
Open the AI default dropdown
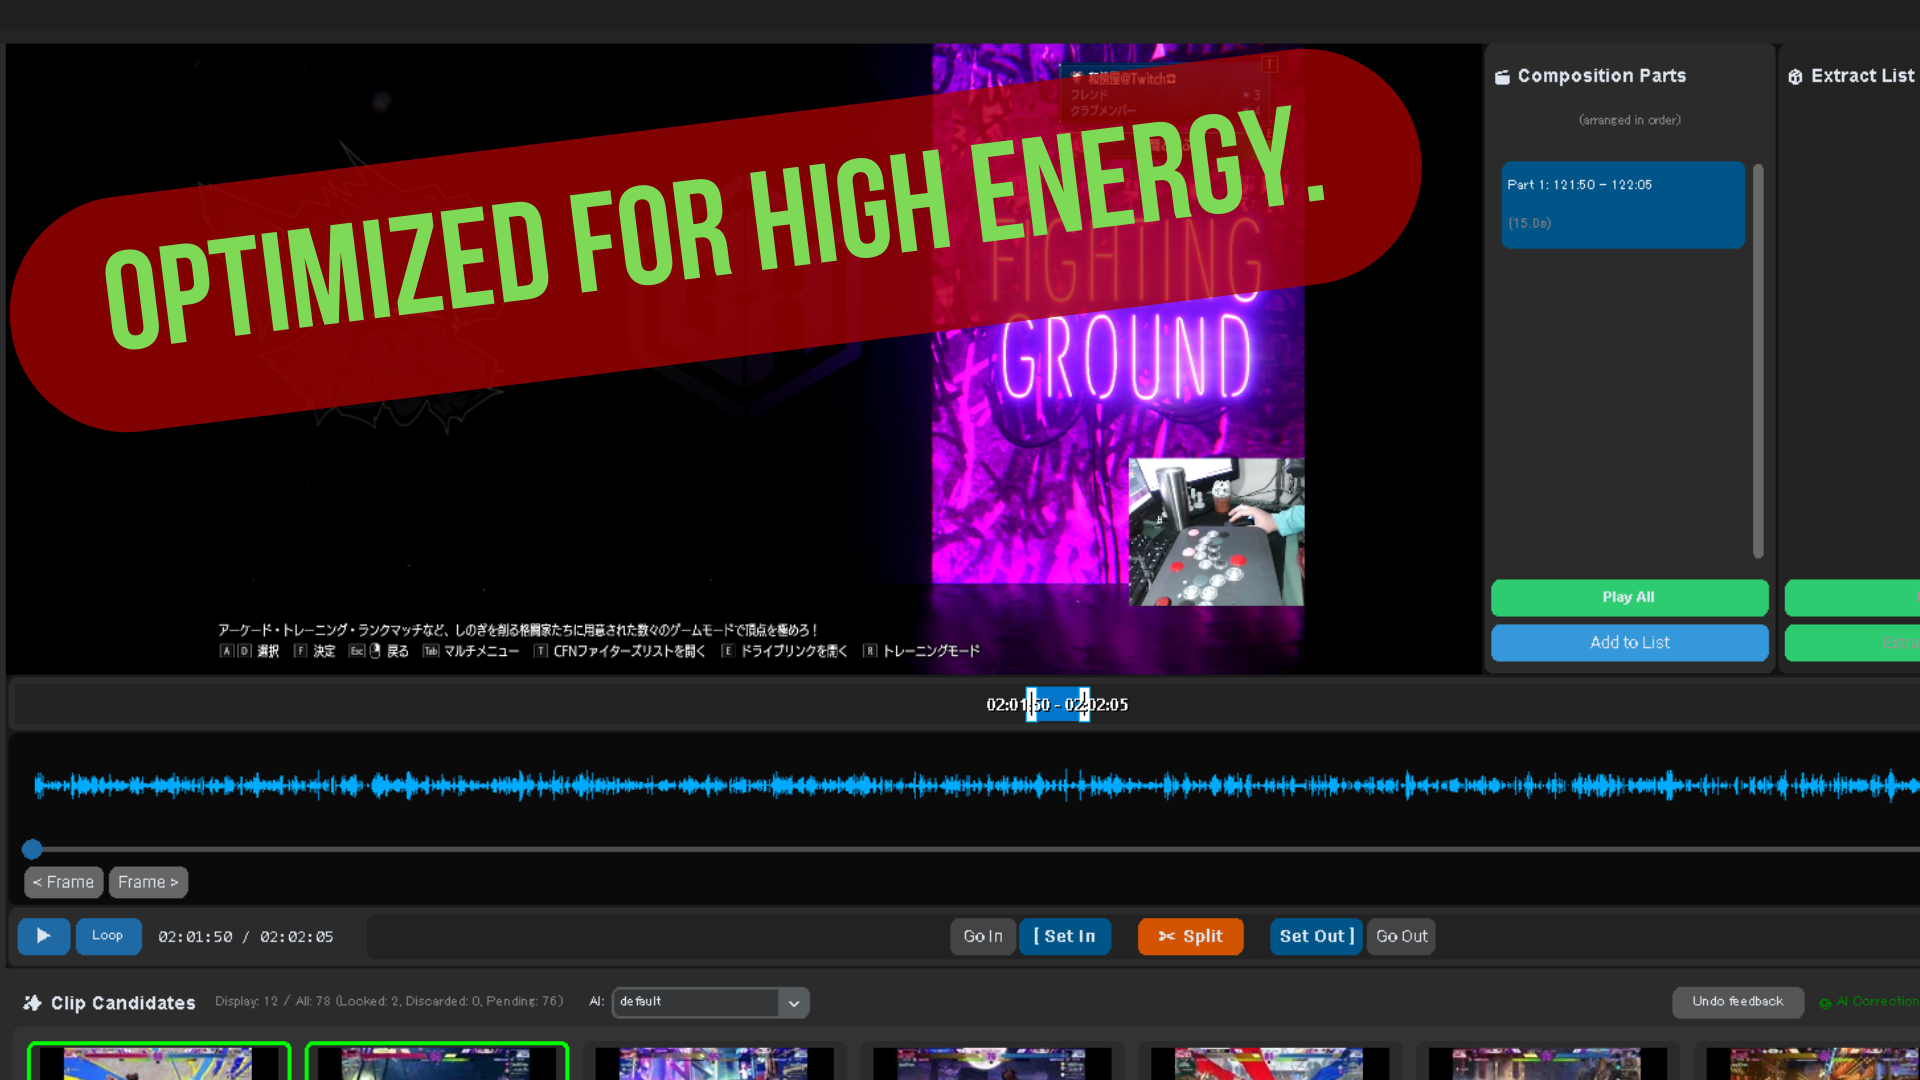710,1002
